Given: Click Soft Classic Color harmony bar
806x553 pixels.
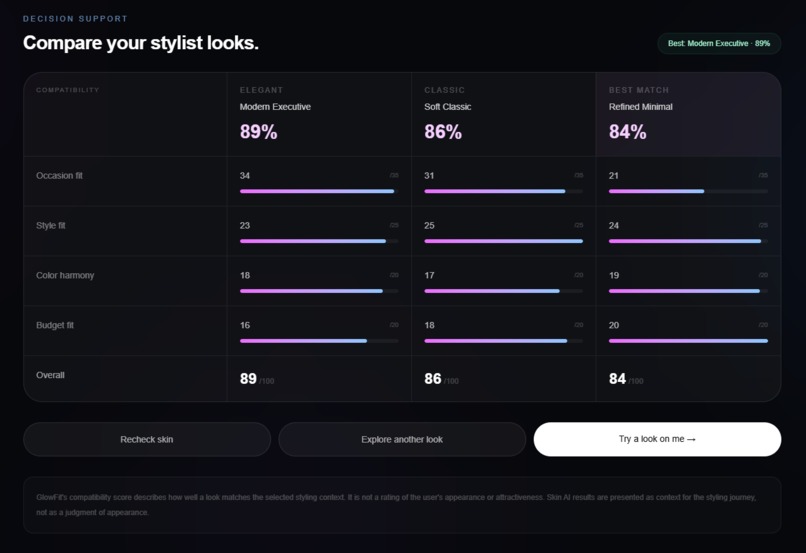Looking at the screenshot, I should pyautogui.click(x=504, y=291).
